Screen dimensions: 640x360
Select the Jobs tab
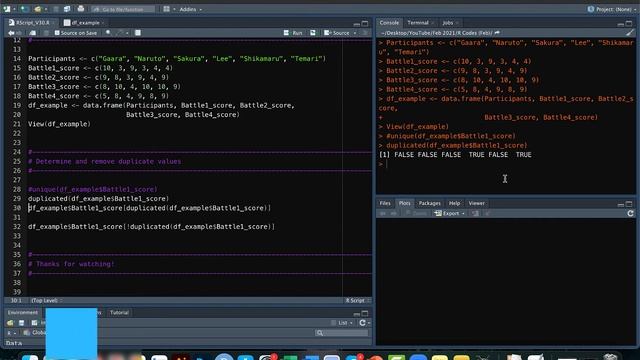(448, 23)
